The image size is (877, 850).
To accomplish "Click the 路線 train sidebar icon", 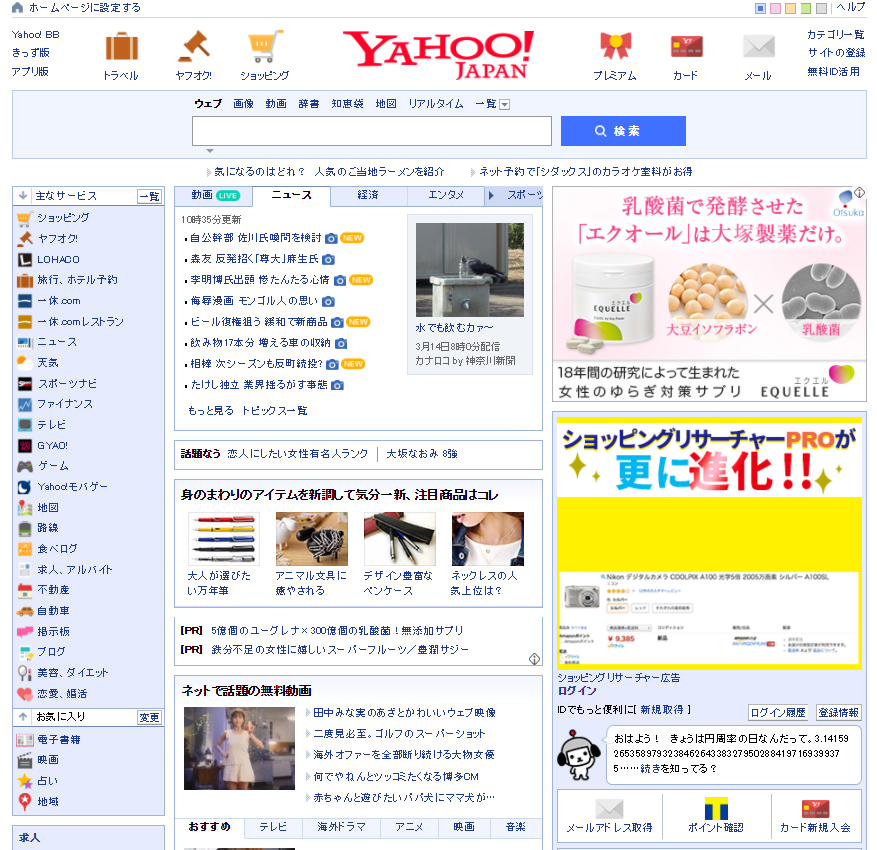I will (25, 528).
